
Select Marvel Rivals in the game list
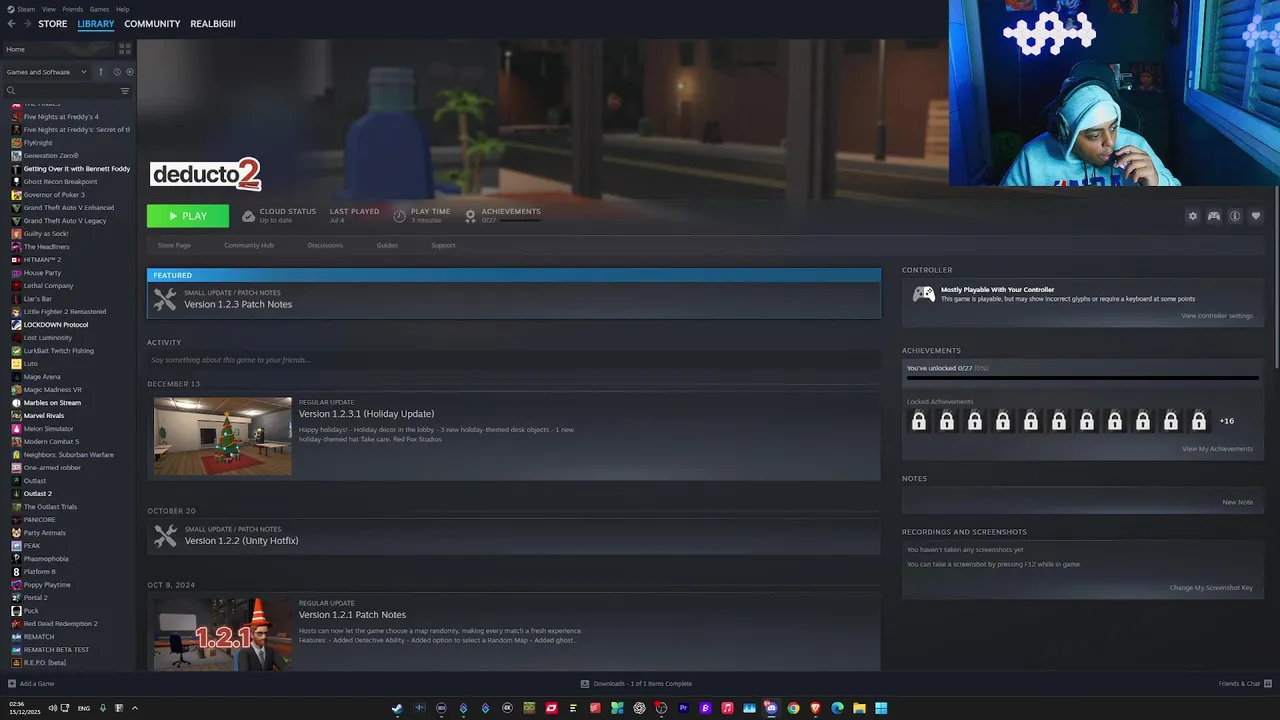point(45,416)
